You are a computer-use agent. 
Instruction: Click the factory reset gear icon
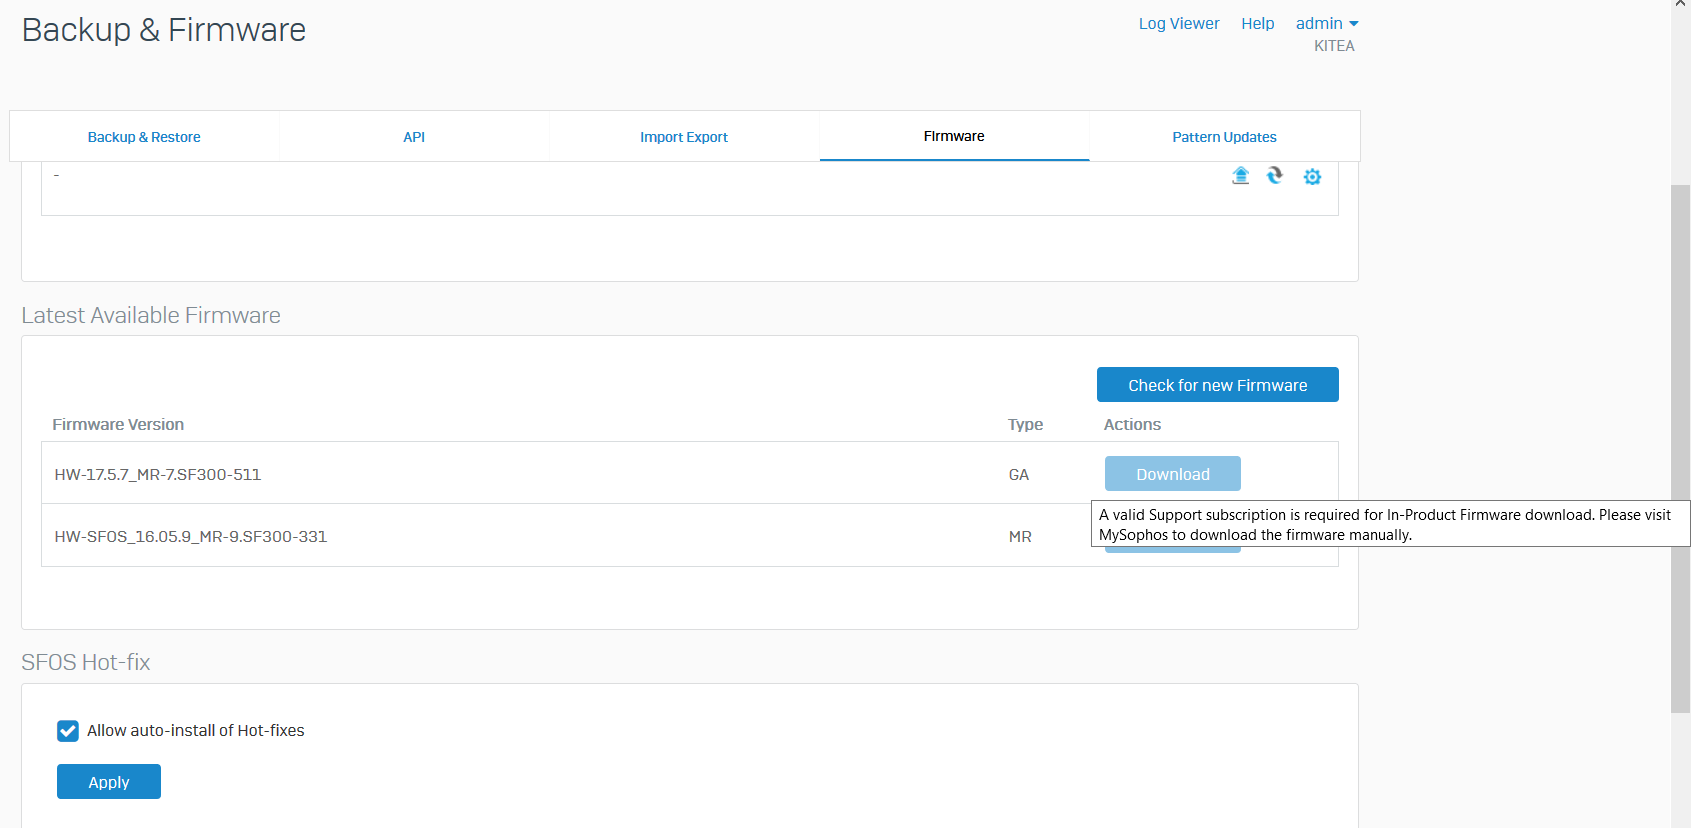1312,177
